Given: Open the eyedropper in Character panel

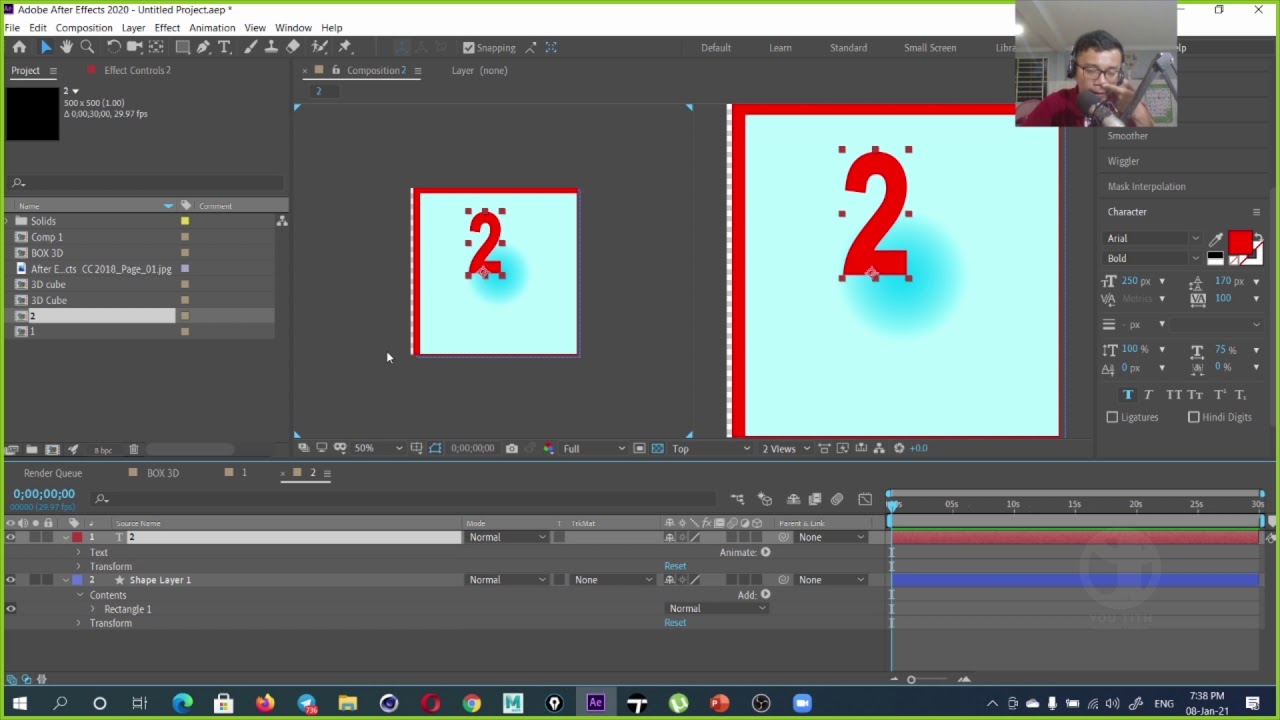Looking at the screenshot, I should pyautogui.click(x=1215, y=239).
